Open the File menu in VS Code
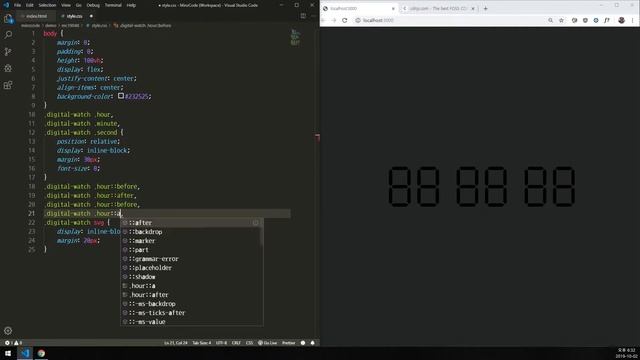The width and height of the screenshot is (640, 360). pos(18,5)
